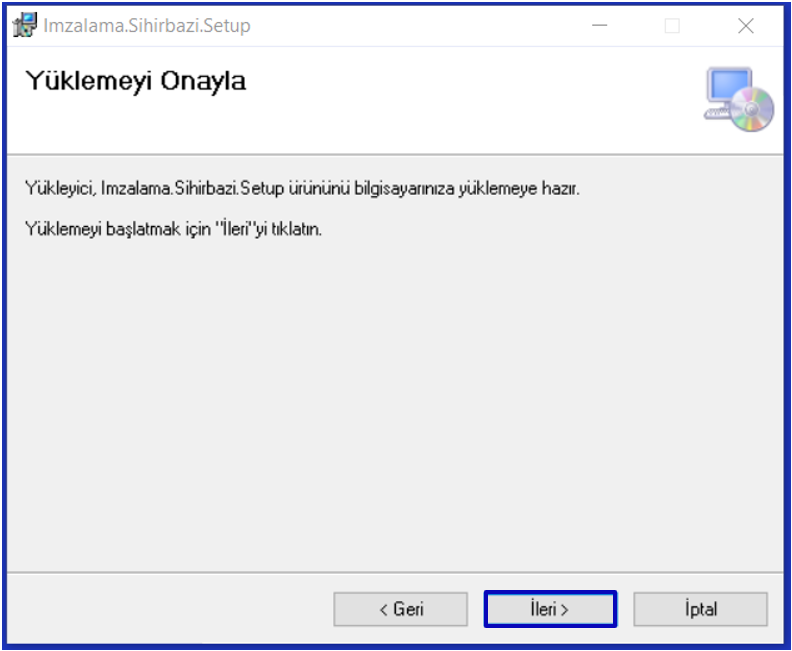Go back with the Geri button
The height and width of the screenshot is (651, 792).
[400, 609]
